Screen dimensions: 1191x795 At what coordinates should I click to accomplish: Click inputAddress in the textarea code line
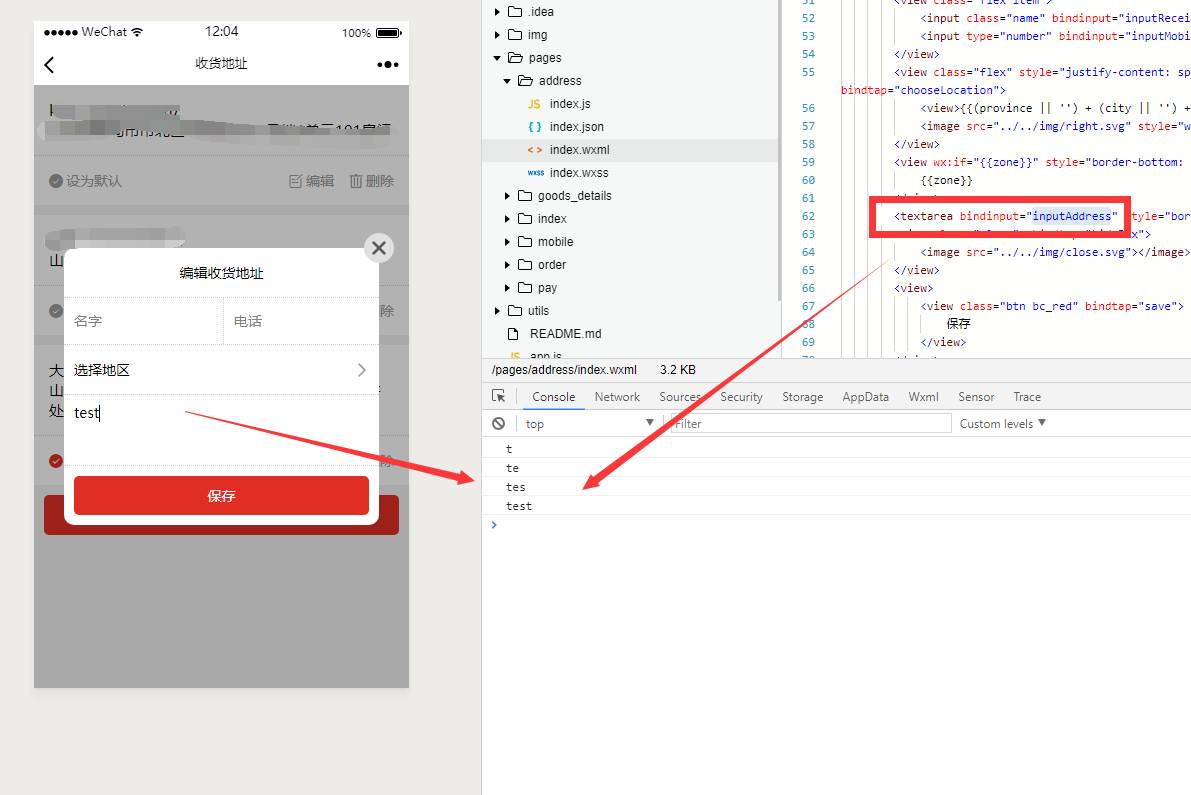tap(1071, 216)
